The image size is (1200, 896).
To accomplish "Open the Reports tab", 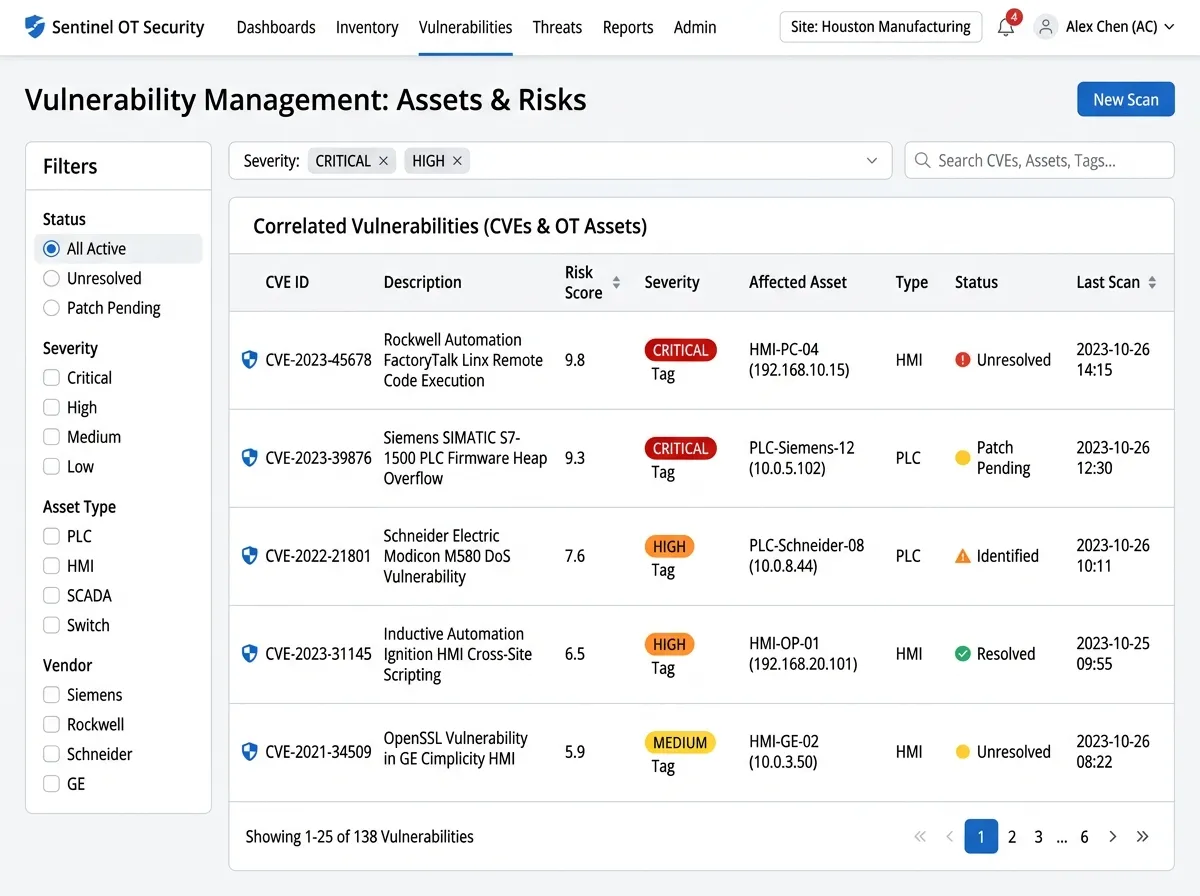I will click(628, 27).
